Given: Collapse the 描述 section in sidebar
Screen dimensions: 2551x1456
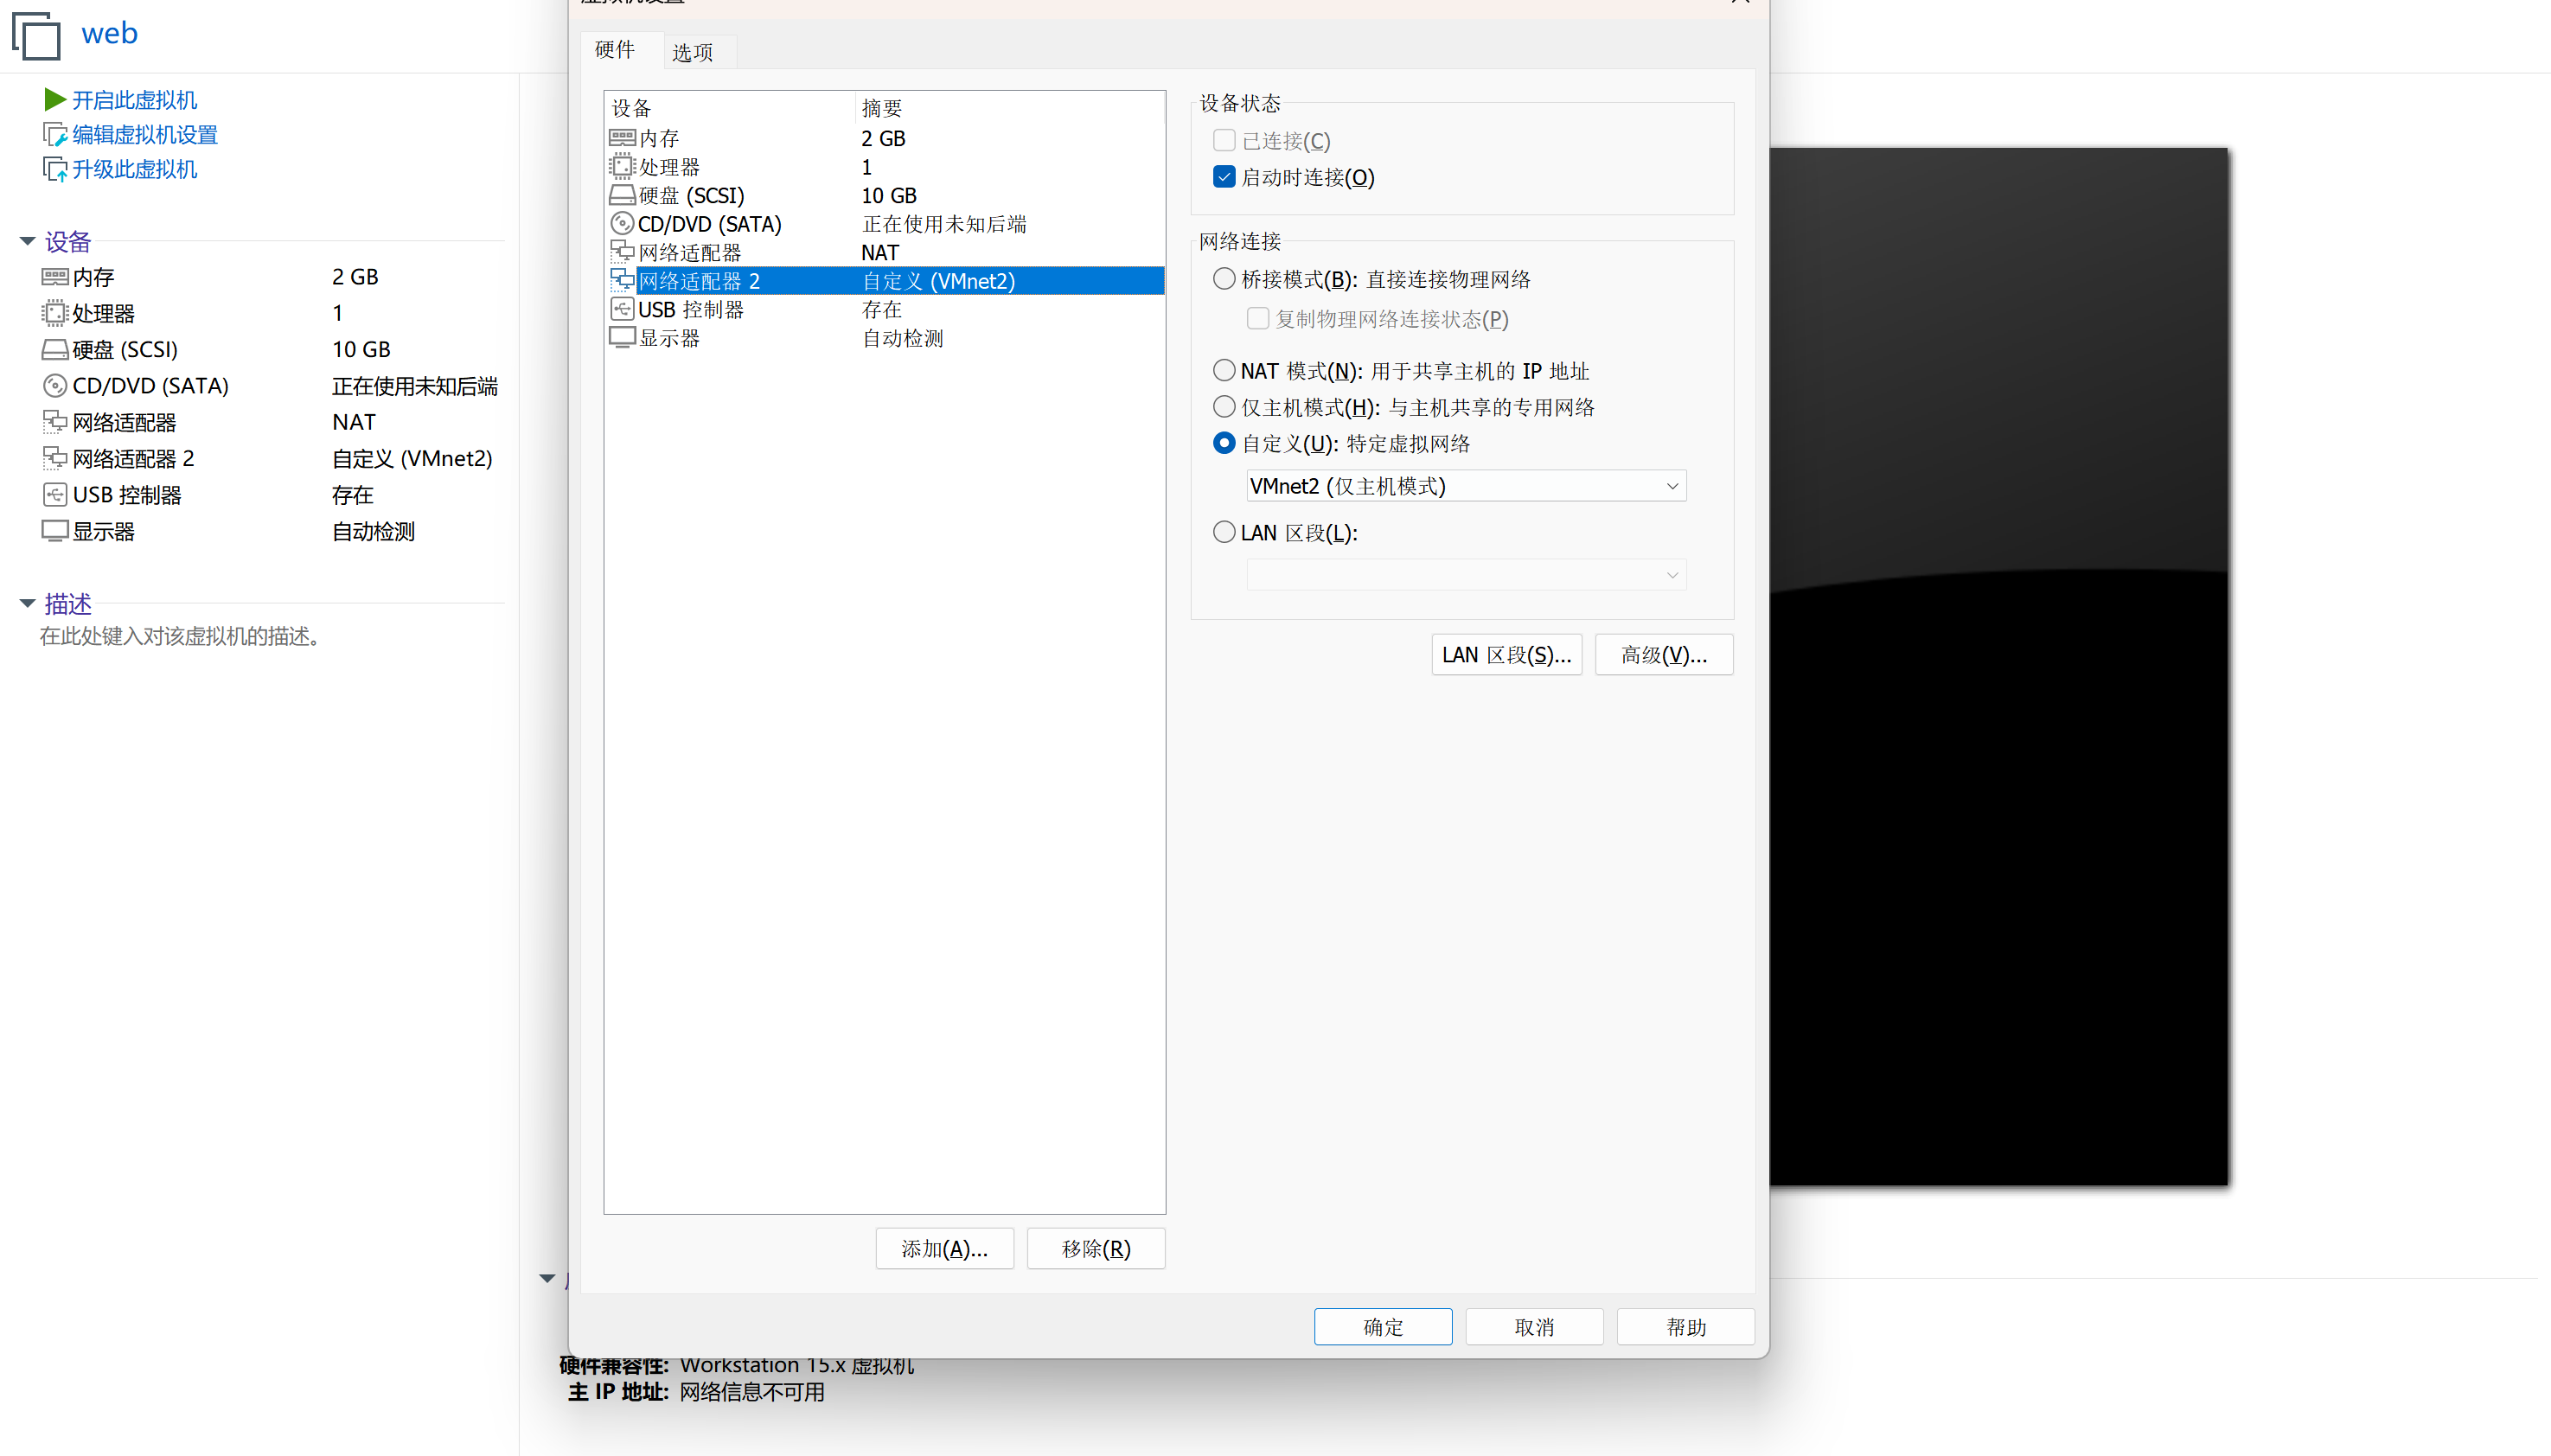Looking at the screenshot, I should 28,603.
